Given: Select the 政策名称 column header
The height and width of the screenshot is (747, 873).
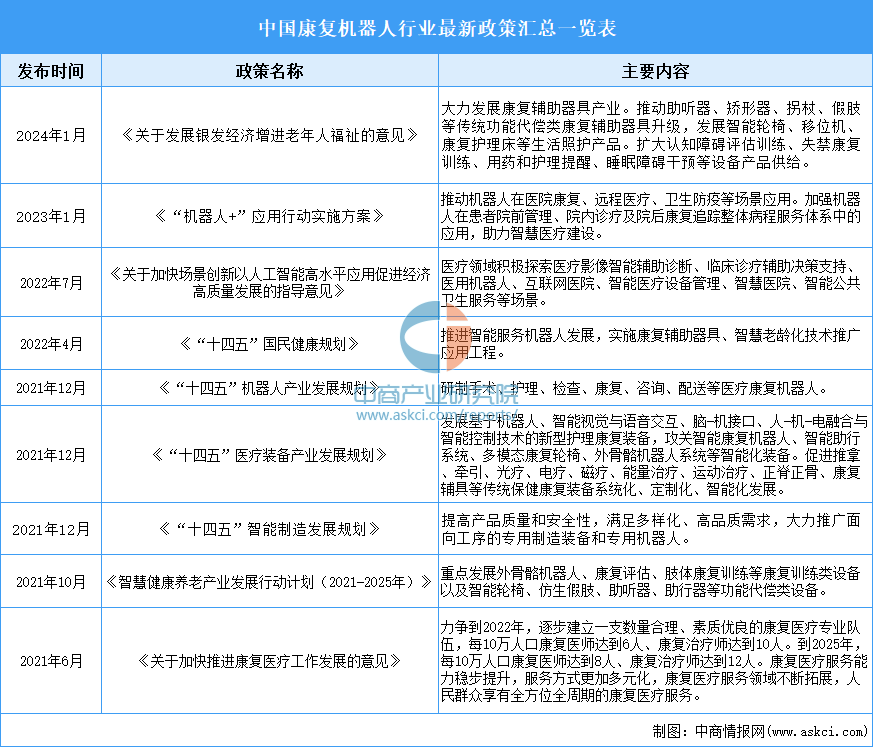Looking at the screenshot, I should pyautogui.click(x=269, y=72).
